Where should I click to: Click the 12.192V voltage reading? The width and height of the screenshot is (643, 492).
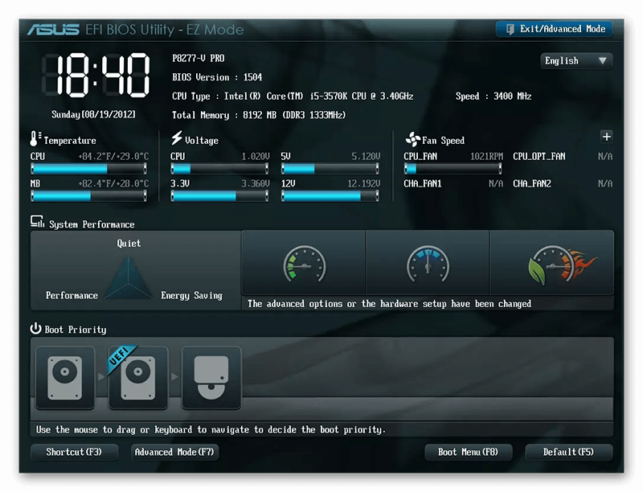click(x=364, y=184)
